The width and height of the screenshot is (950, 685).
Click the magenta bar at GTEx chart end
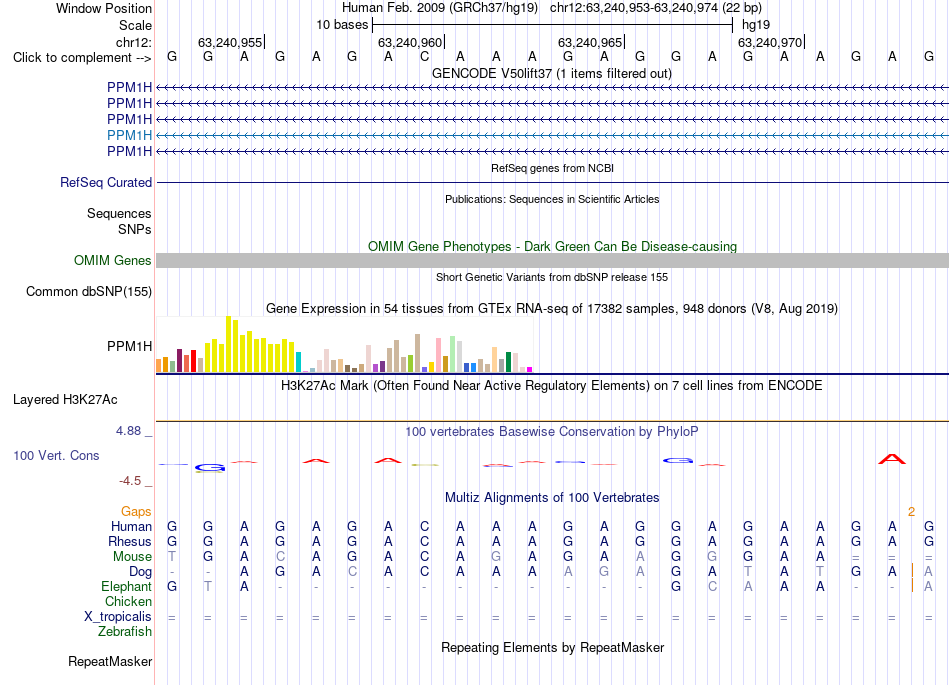(530, 369)
